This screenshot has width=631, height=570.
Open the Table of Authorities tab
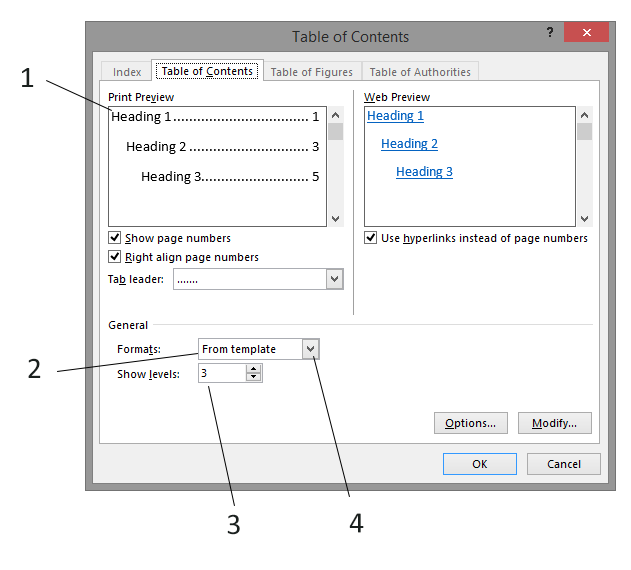click(420, 72)
